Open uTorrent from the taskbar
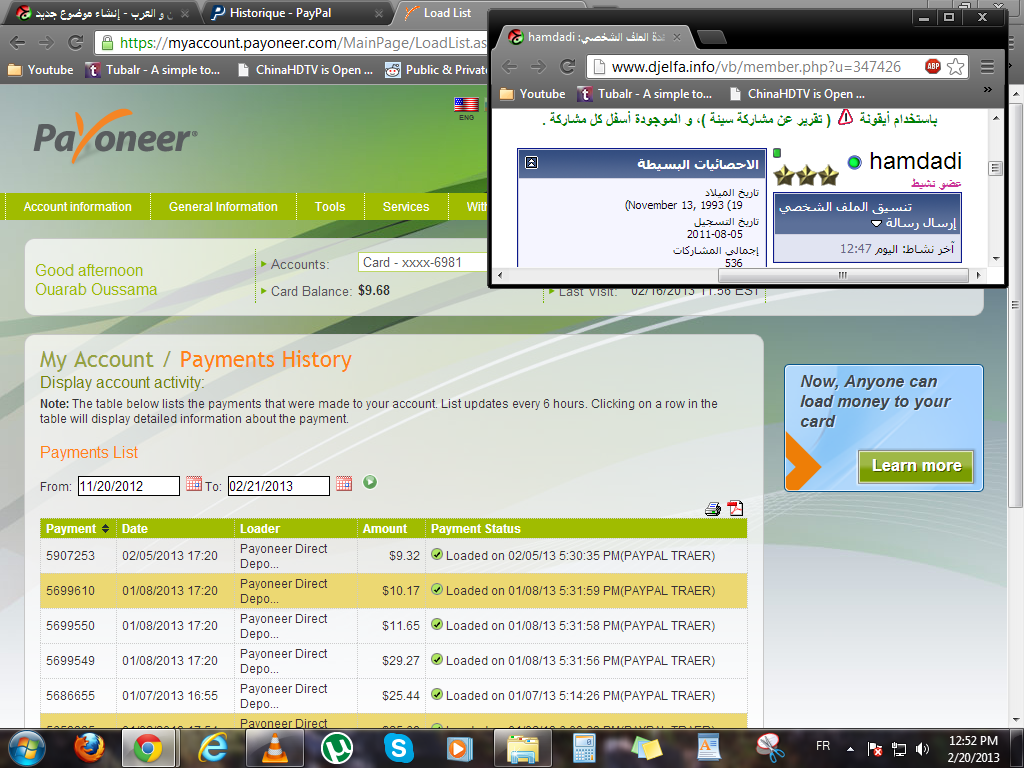Viewport: 1024px width, 768px height. [x=337, y=748]
